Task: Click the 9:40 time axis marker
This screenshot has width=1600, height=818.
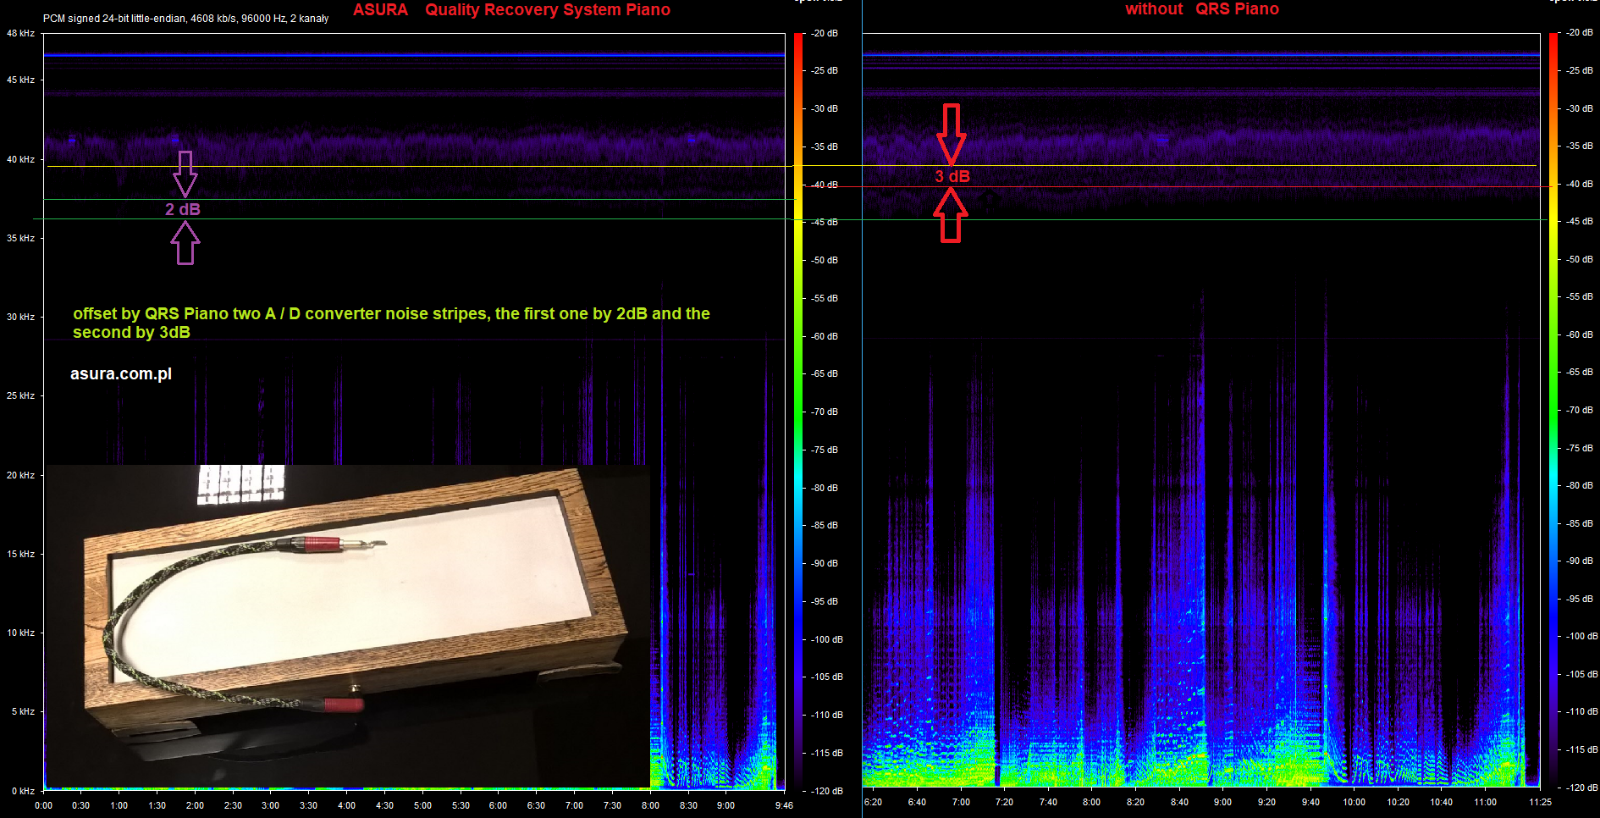Action: 1311,802
